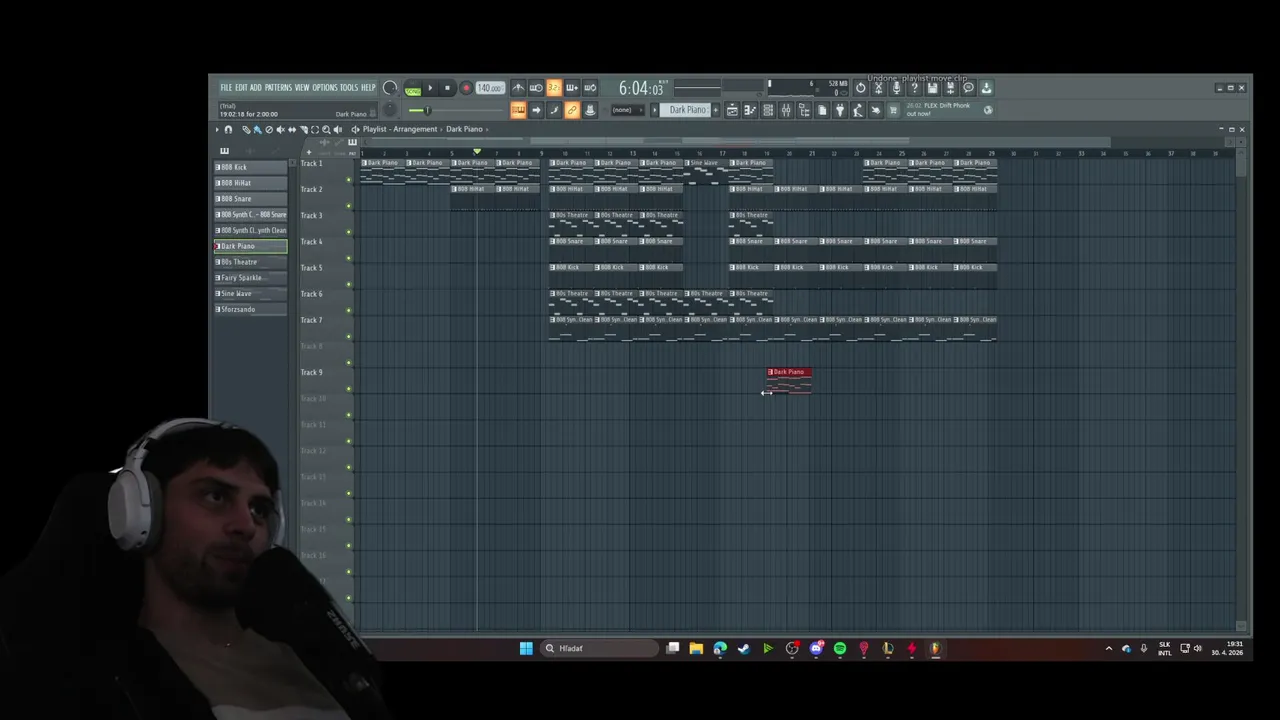Image resolution: width=1280 pixels, height=720 pixels.
Task: Toggle playlist magnet snap icon
Action: tap(228, 129)
